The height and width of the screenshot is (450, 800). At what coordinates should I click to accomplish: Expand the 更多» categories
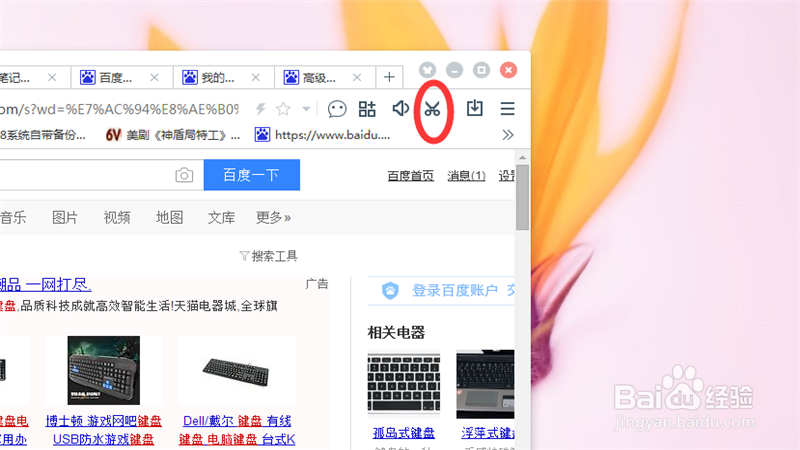click(273, 217)
